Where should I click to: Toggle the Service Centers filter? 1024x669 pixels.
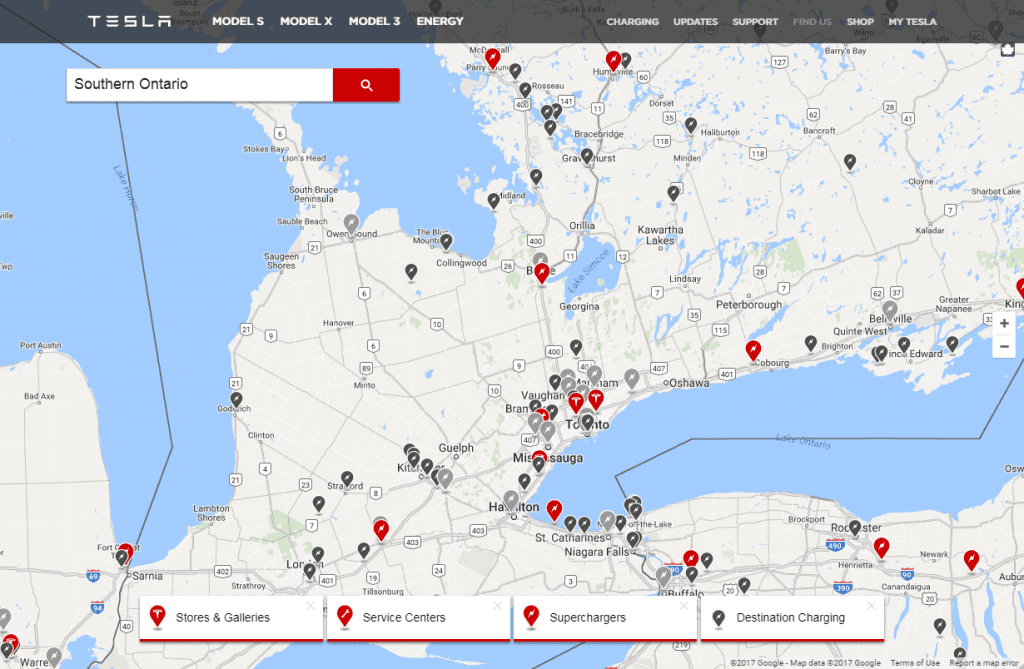point(418,617)
